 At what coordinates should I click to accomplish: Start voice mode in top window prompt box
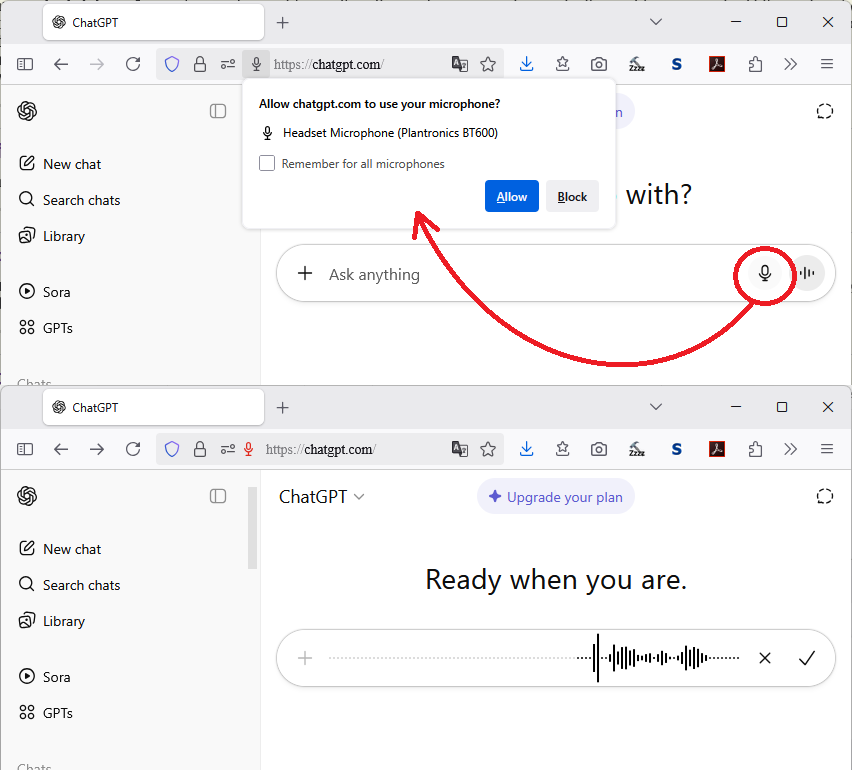807,273
